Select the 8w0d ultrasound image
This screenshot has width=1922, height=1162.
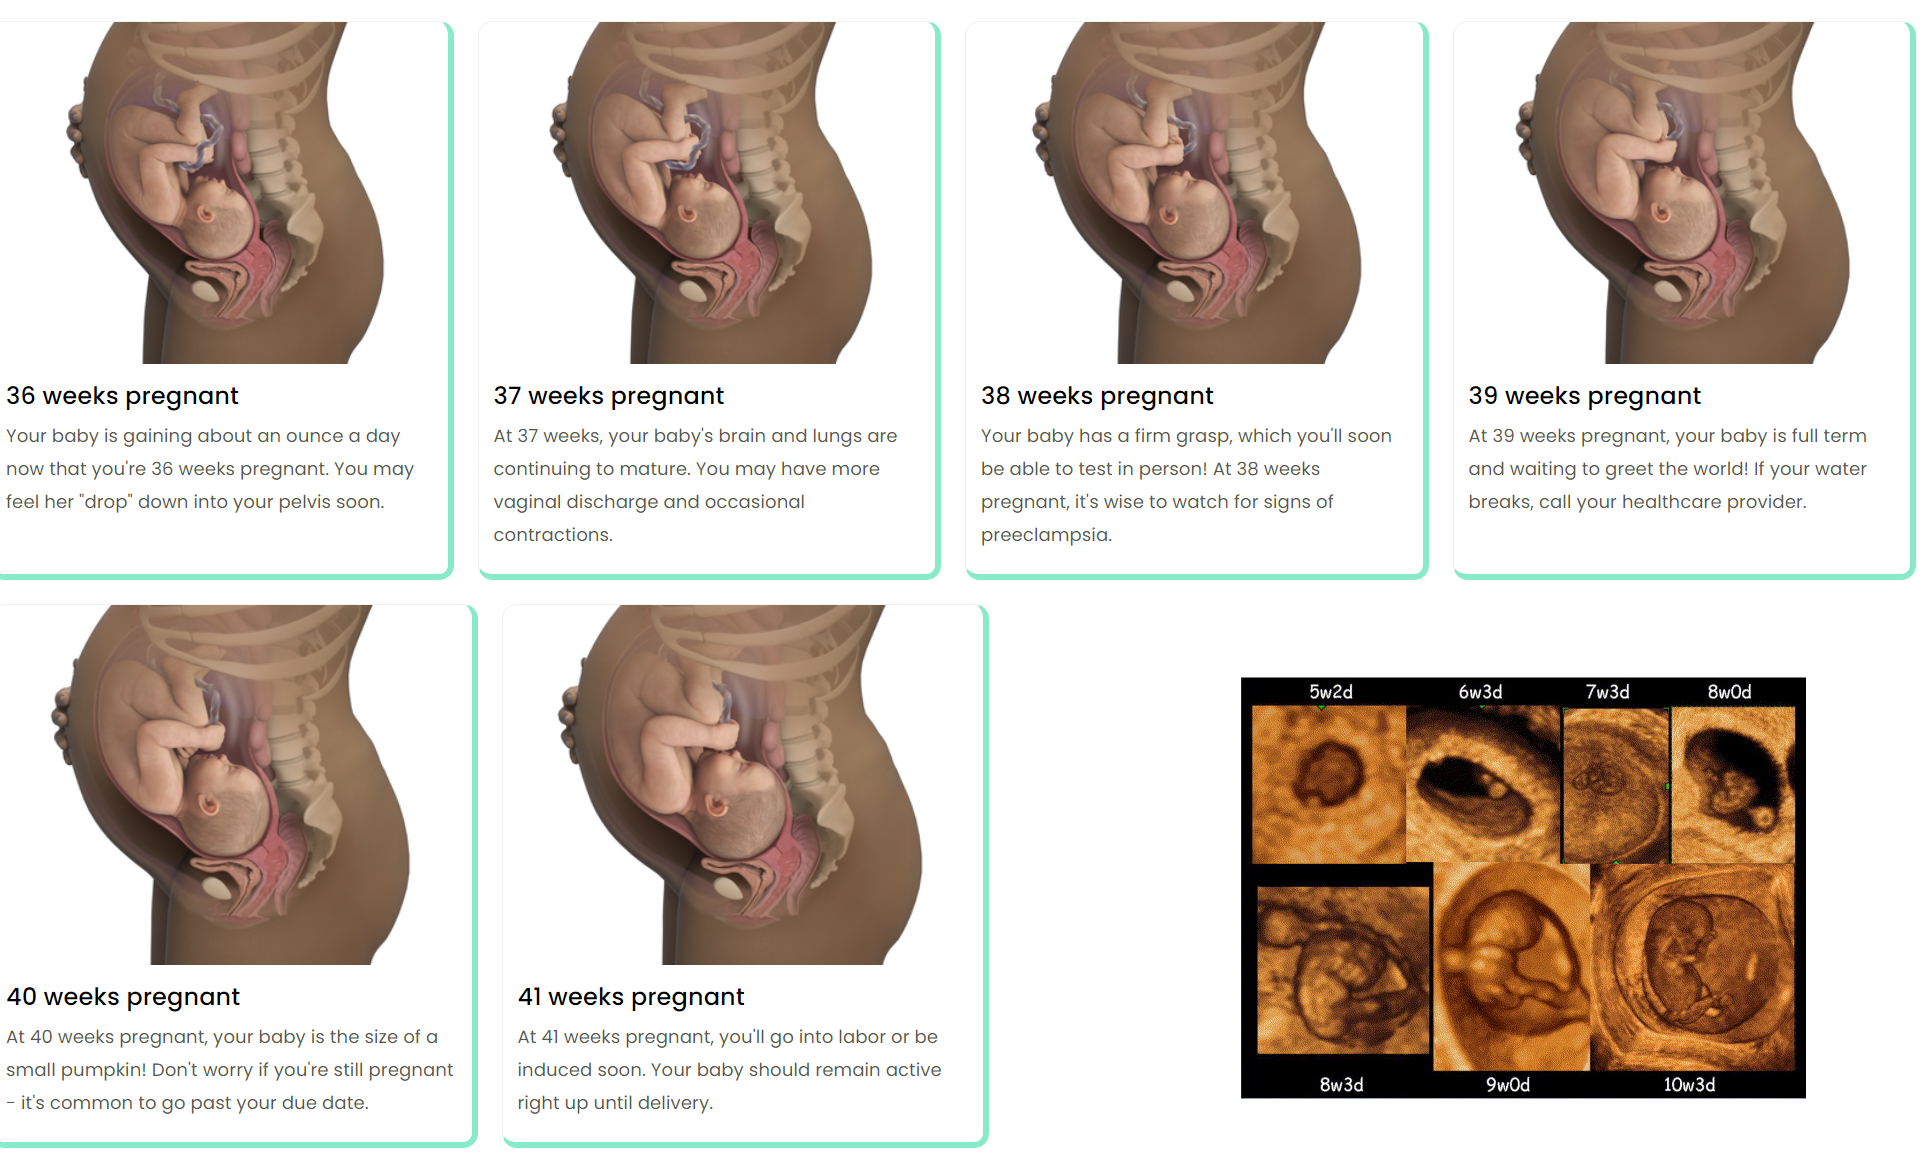click(1733, 784)
